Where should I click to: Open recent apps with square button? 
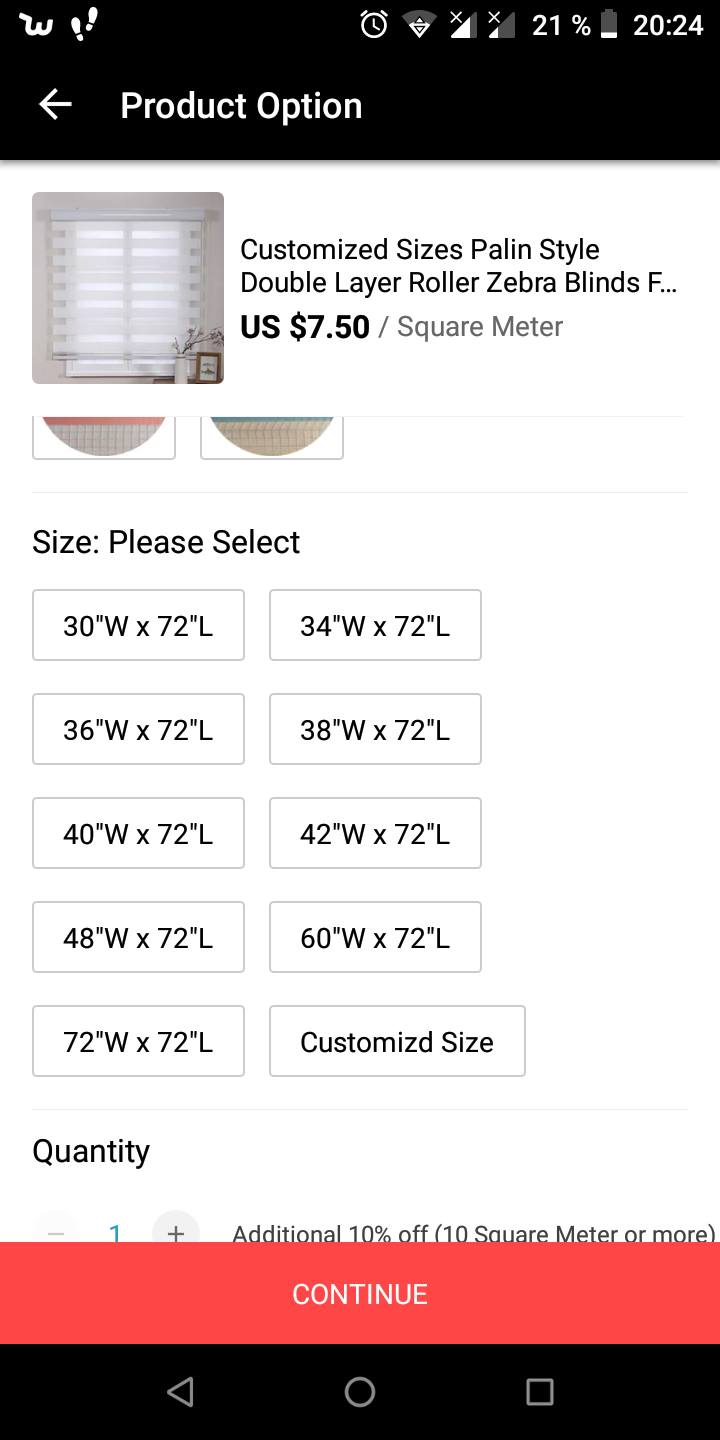coord(539,1391)
